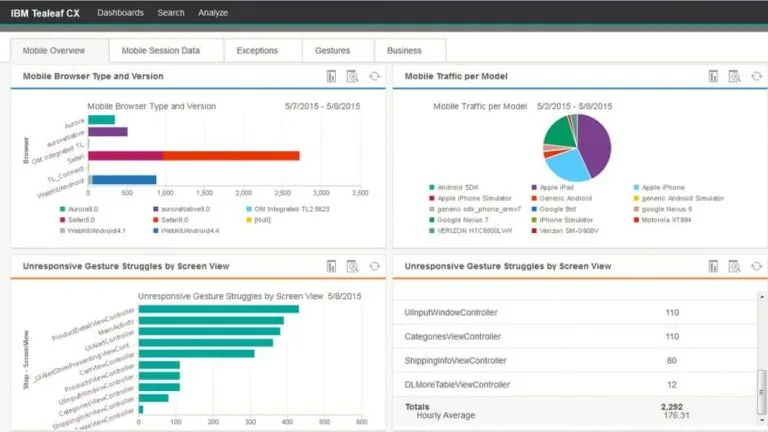Click chart icon in Mobile Traffic per Model panel
Viewport: 768px width, 432px height.
click(x=713, y=76)
